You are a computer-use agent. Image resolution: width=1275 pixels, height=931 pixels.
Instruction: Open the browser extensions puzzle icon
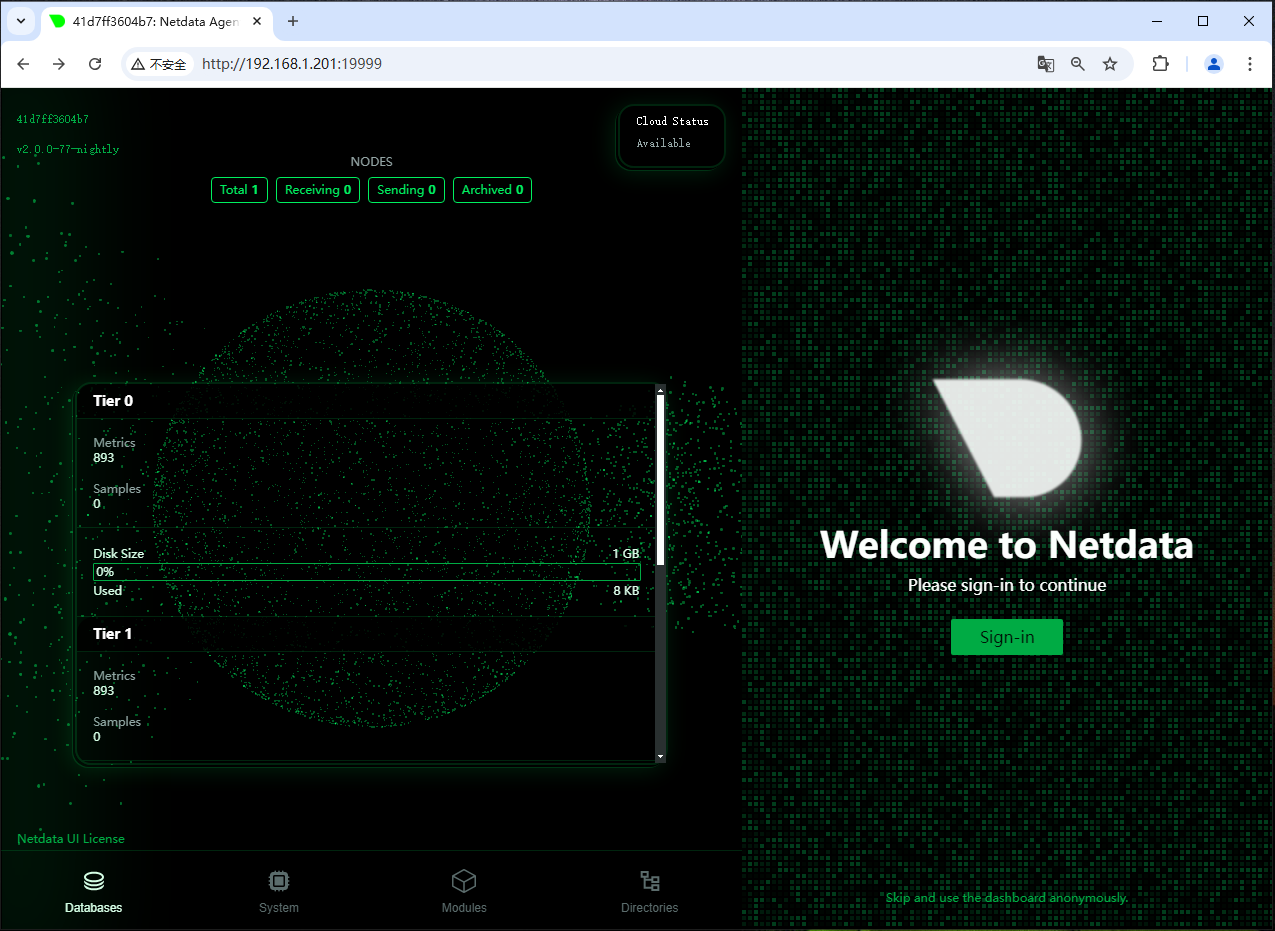point(1160,64)
